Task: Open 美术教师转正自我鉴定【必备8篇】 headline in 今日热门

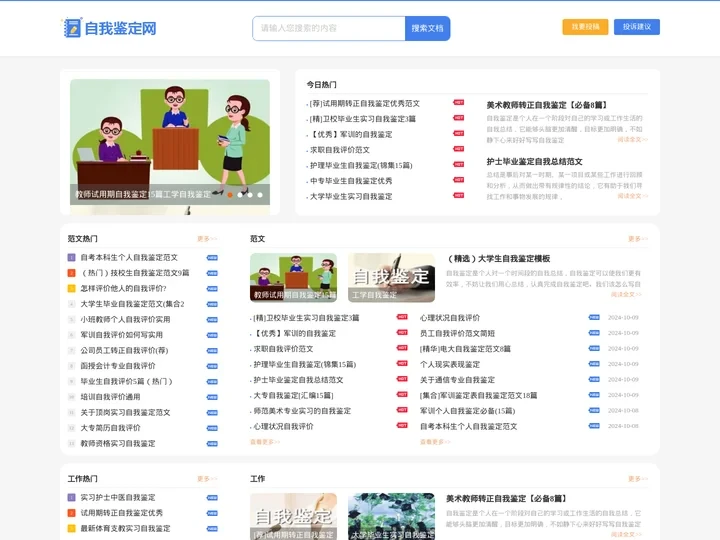Action: (x=546, y=105)
